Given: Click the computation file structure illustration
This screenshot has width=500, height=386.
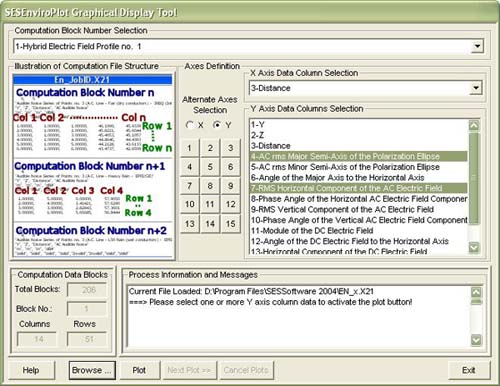Looking at the screenshot, I should point(93,166).
